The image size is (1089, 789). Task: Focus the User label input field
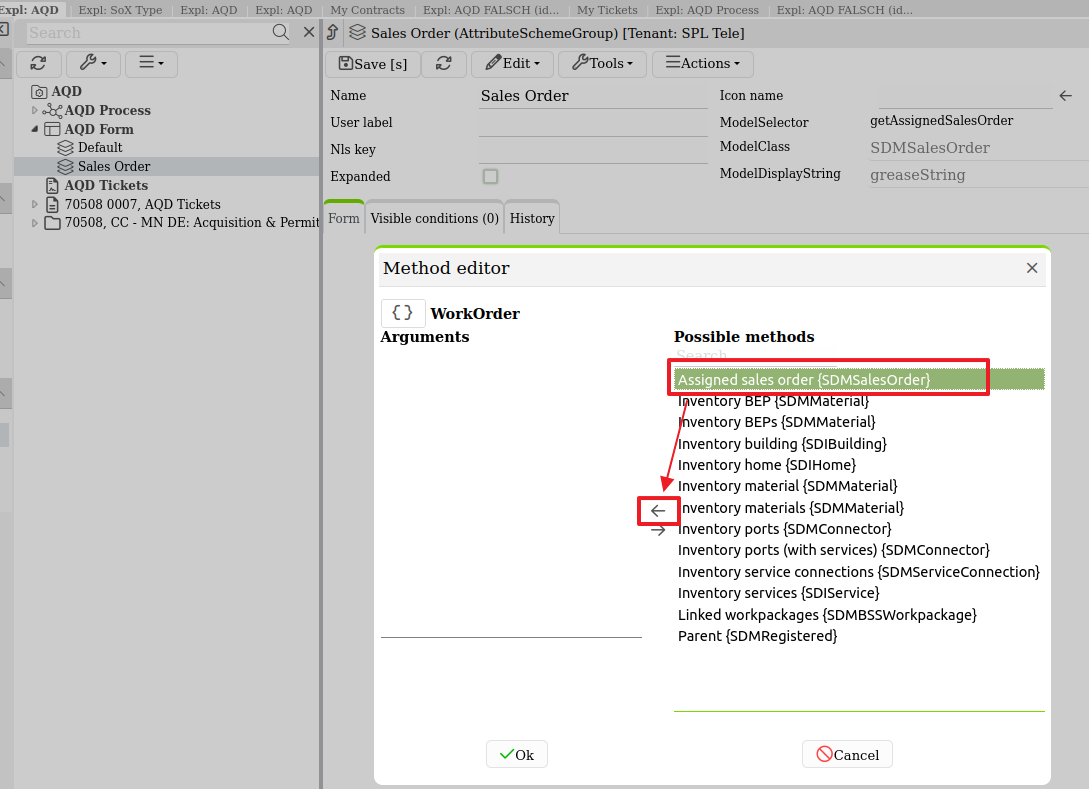click(x=593, y=123)
